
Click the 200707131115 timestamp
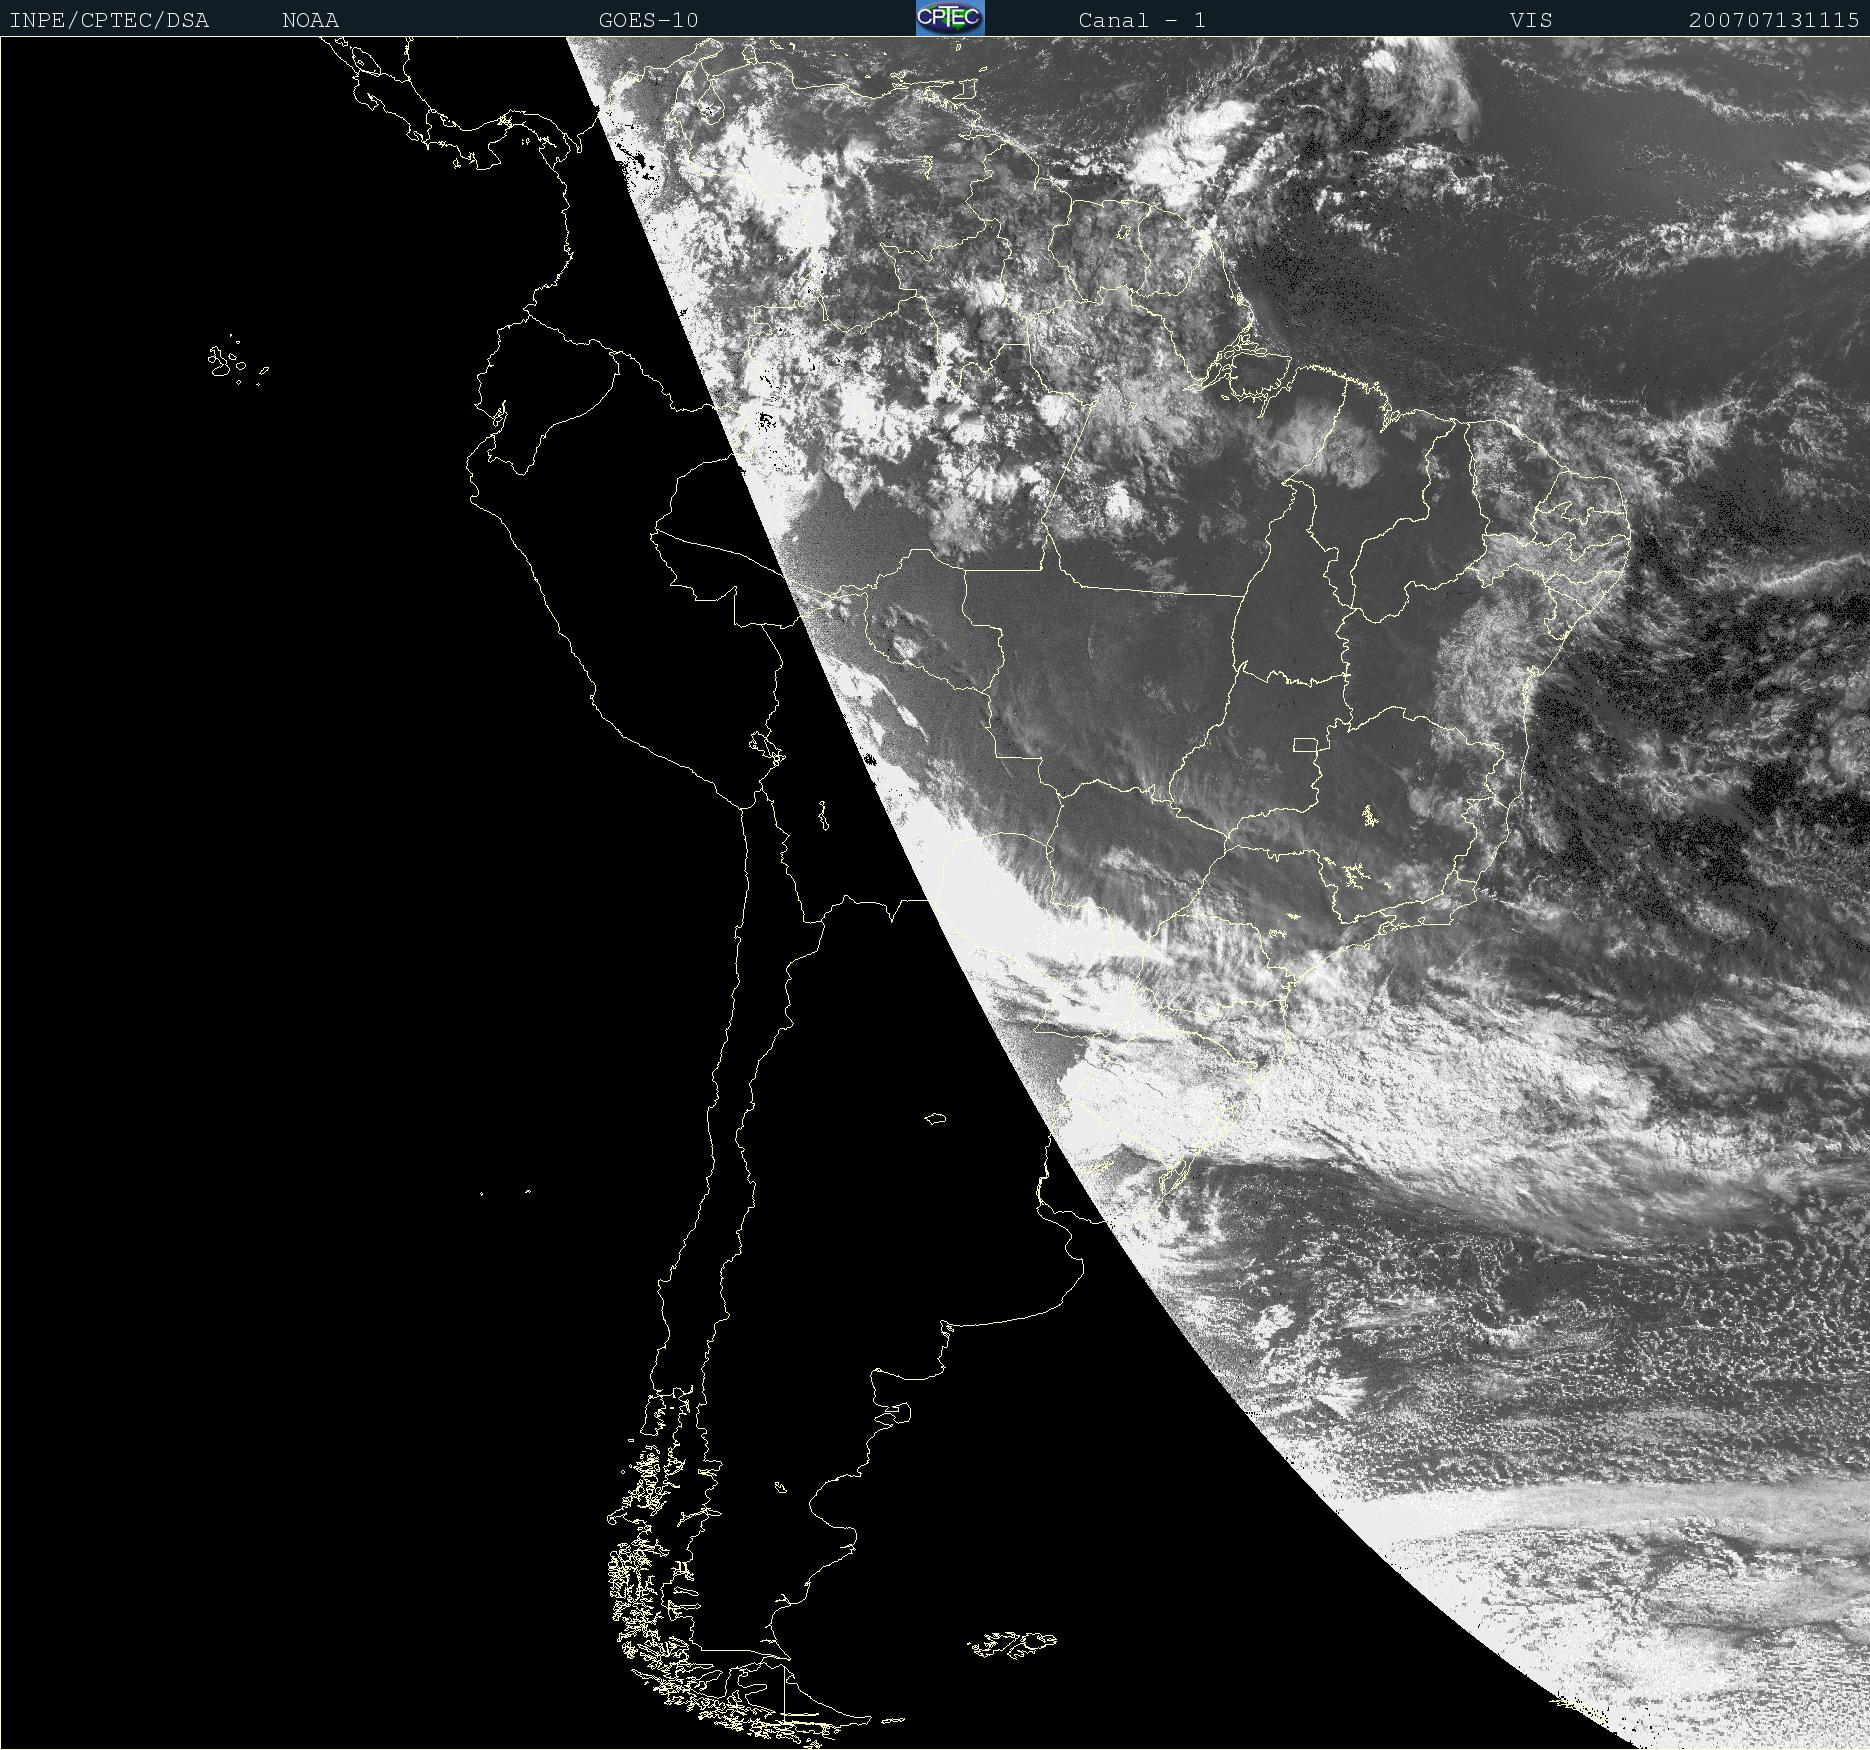[x=1774, y=20]
